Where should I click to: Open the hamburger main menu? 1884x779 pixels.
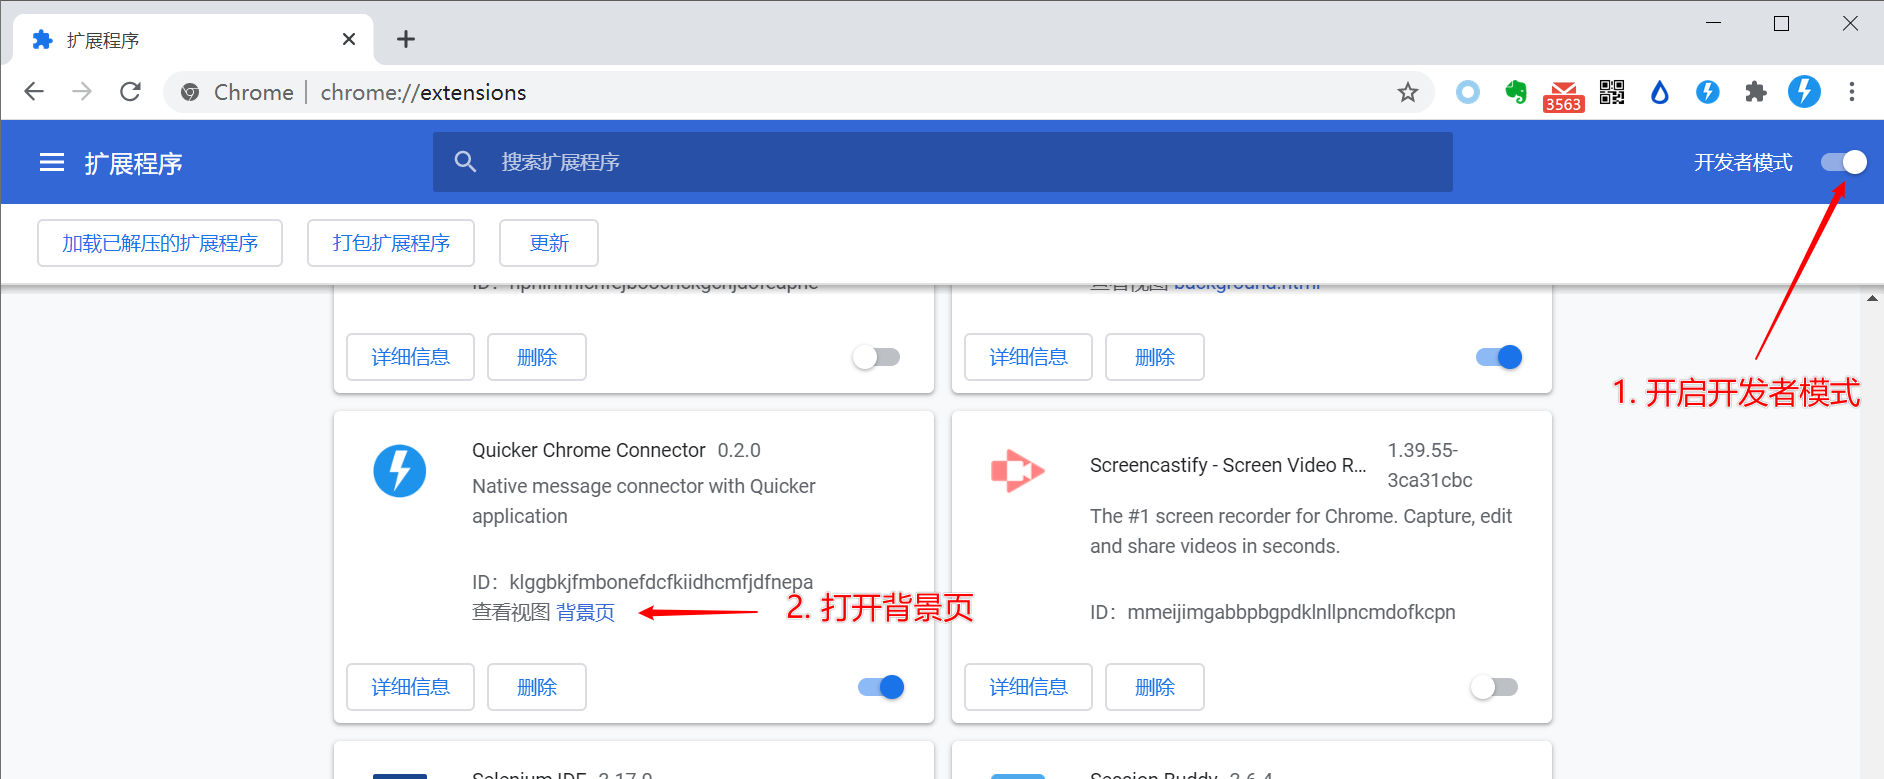coord(52,162)
